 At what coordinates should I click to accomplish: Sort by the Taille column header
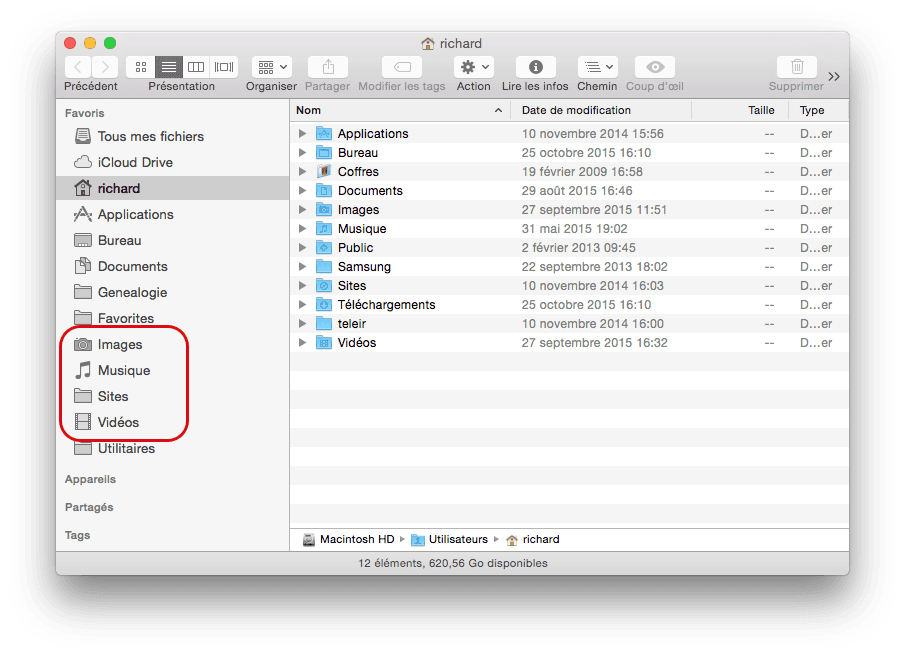[740, 110]
